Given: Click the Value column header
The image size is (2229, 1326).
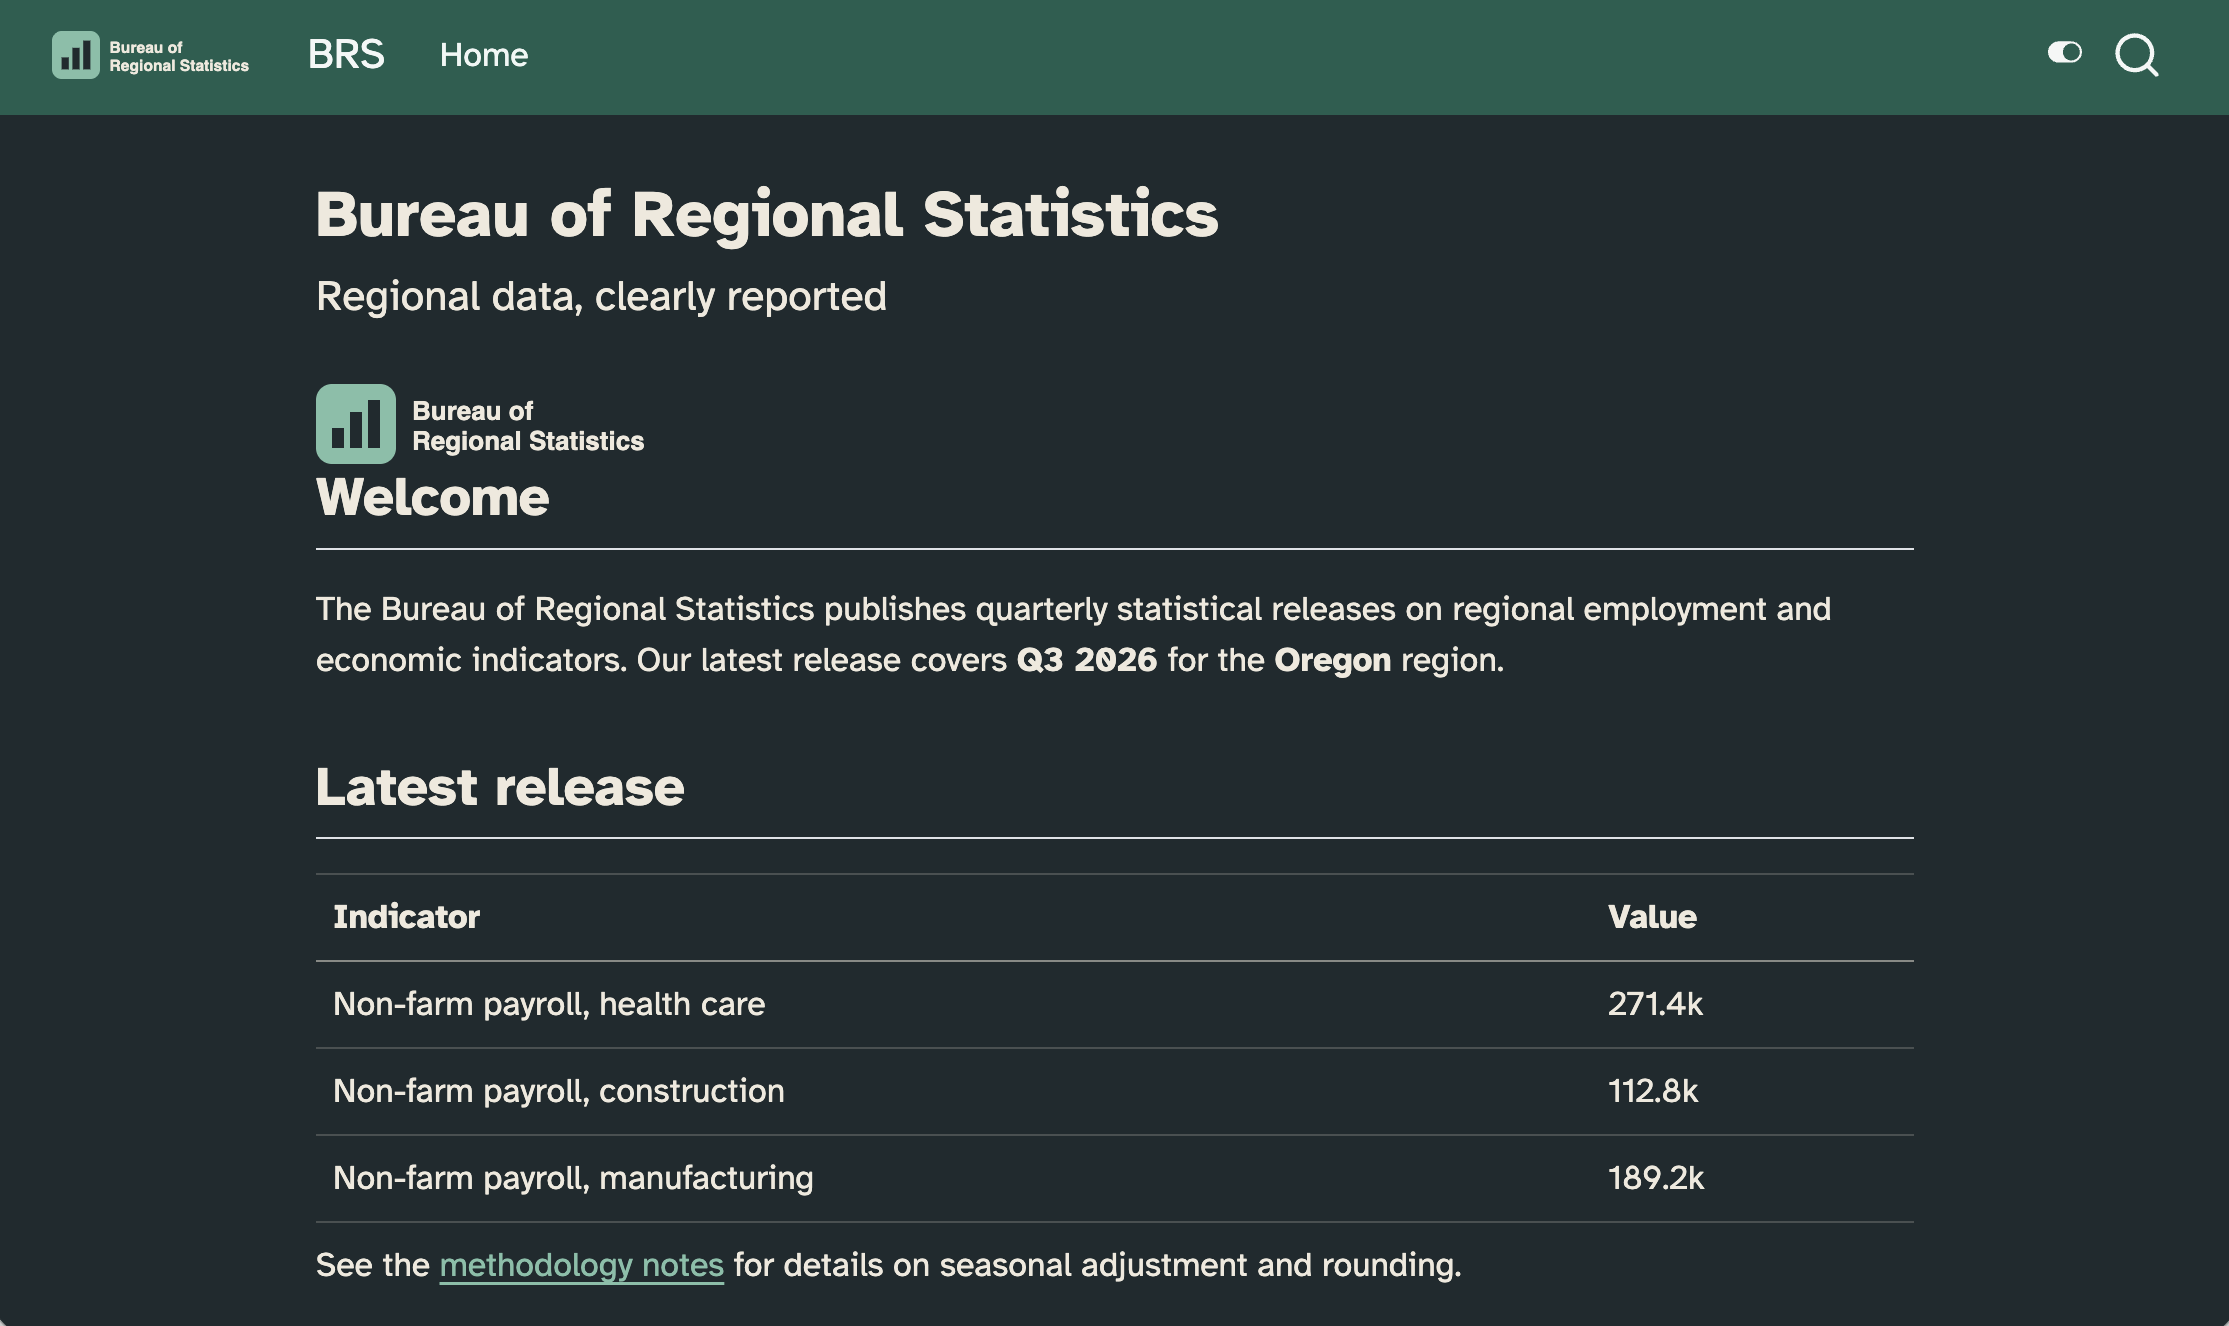Looking at the screenshot, I should click(x=1652, y=917).
